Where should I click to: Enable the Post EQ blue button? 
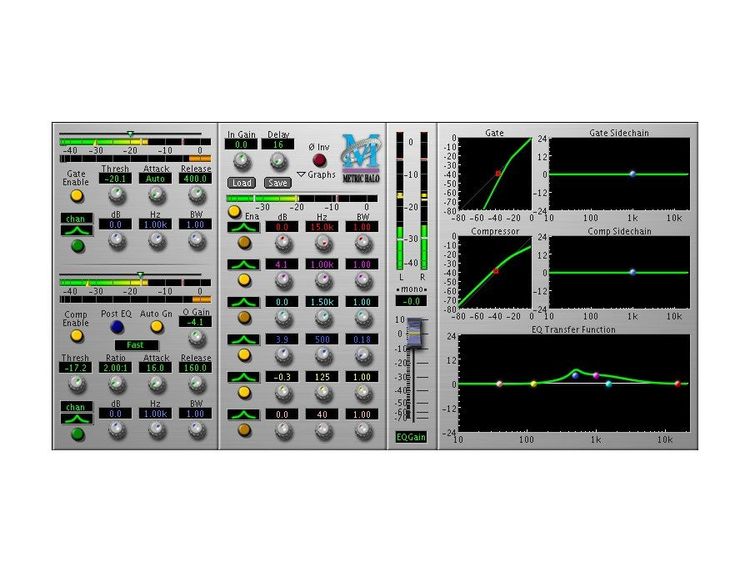point(117,327)
